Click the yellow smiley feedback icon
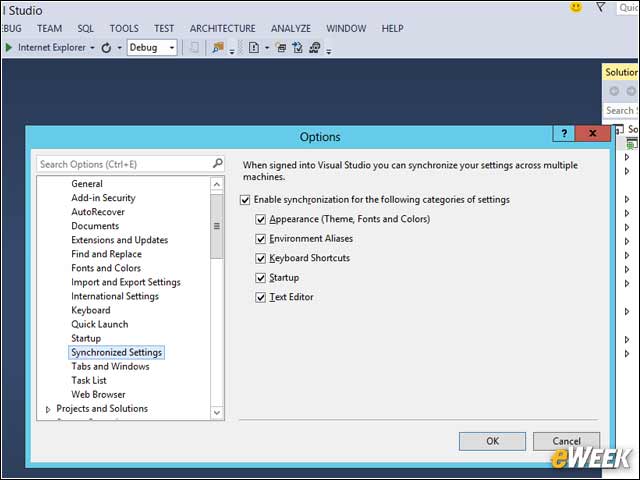 [x=576, y=7]
